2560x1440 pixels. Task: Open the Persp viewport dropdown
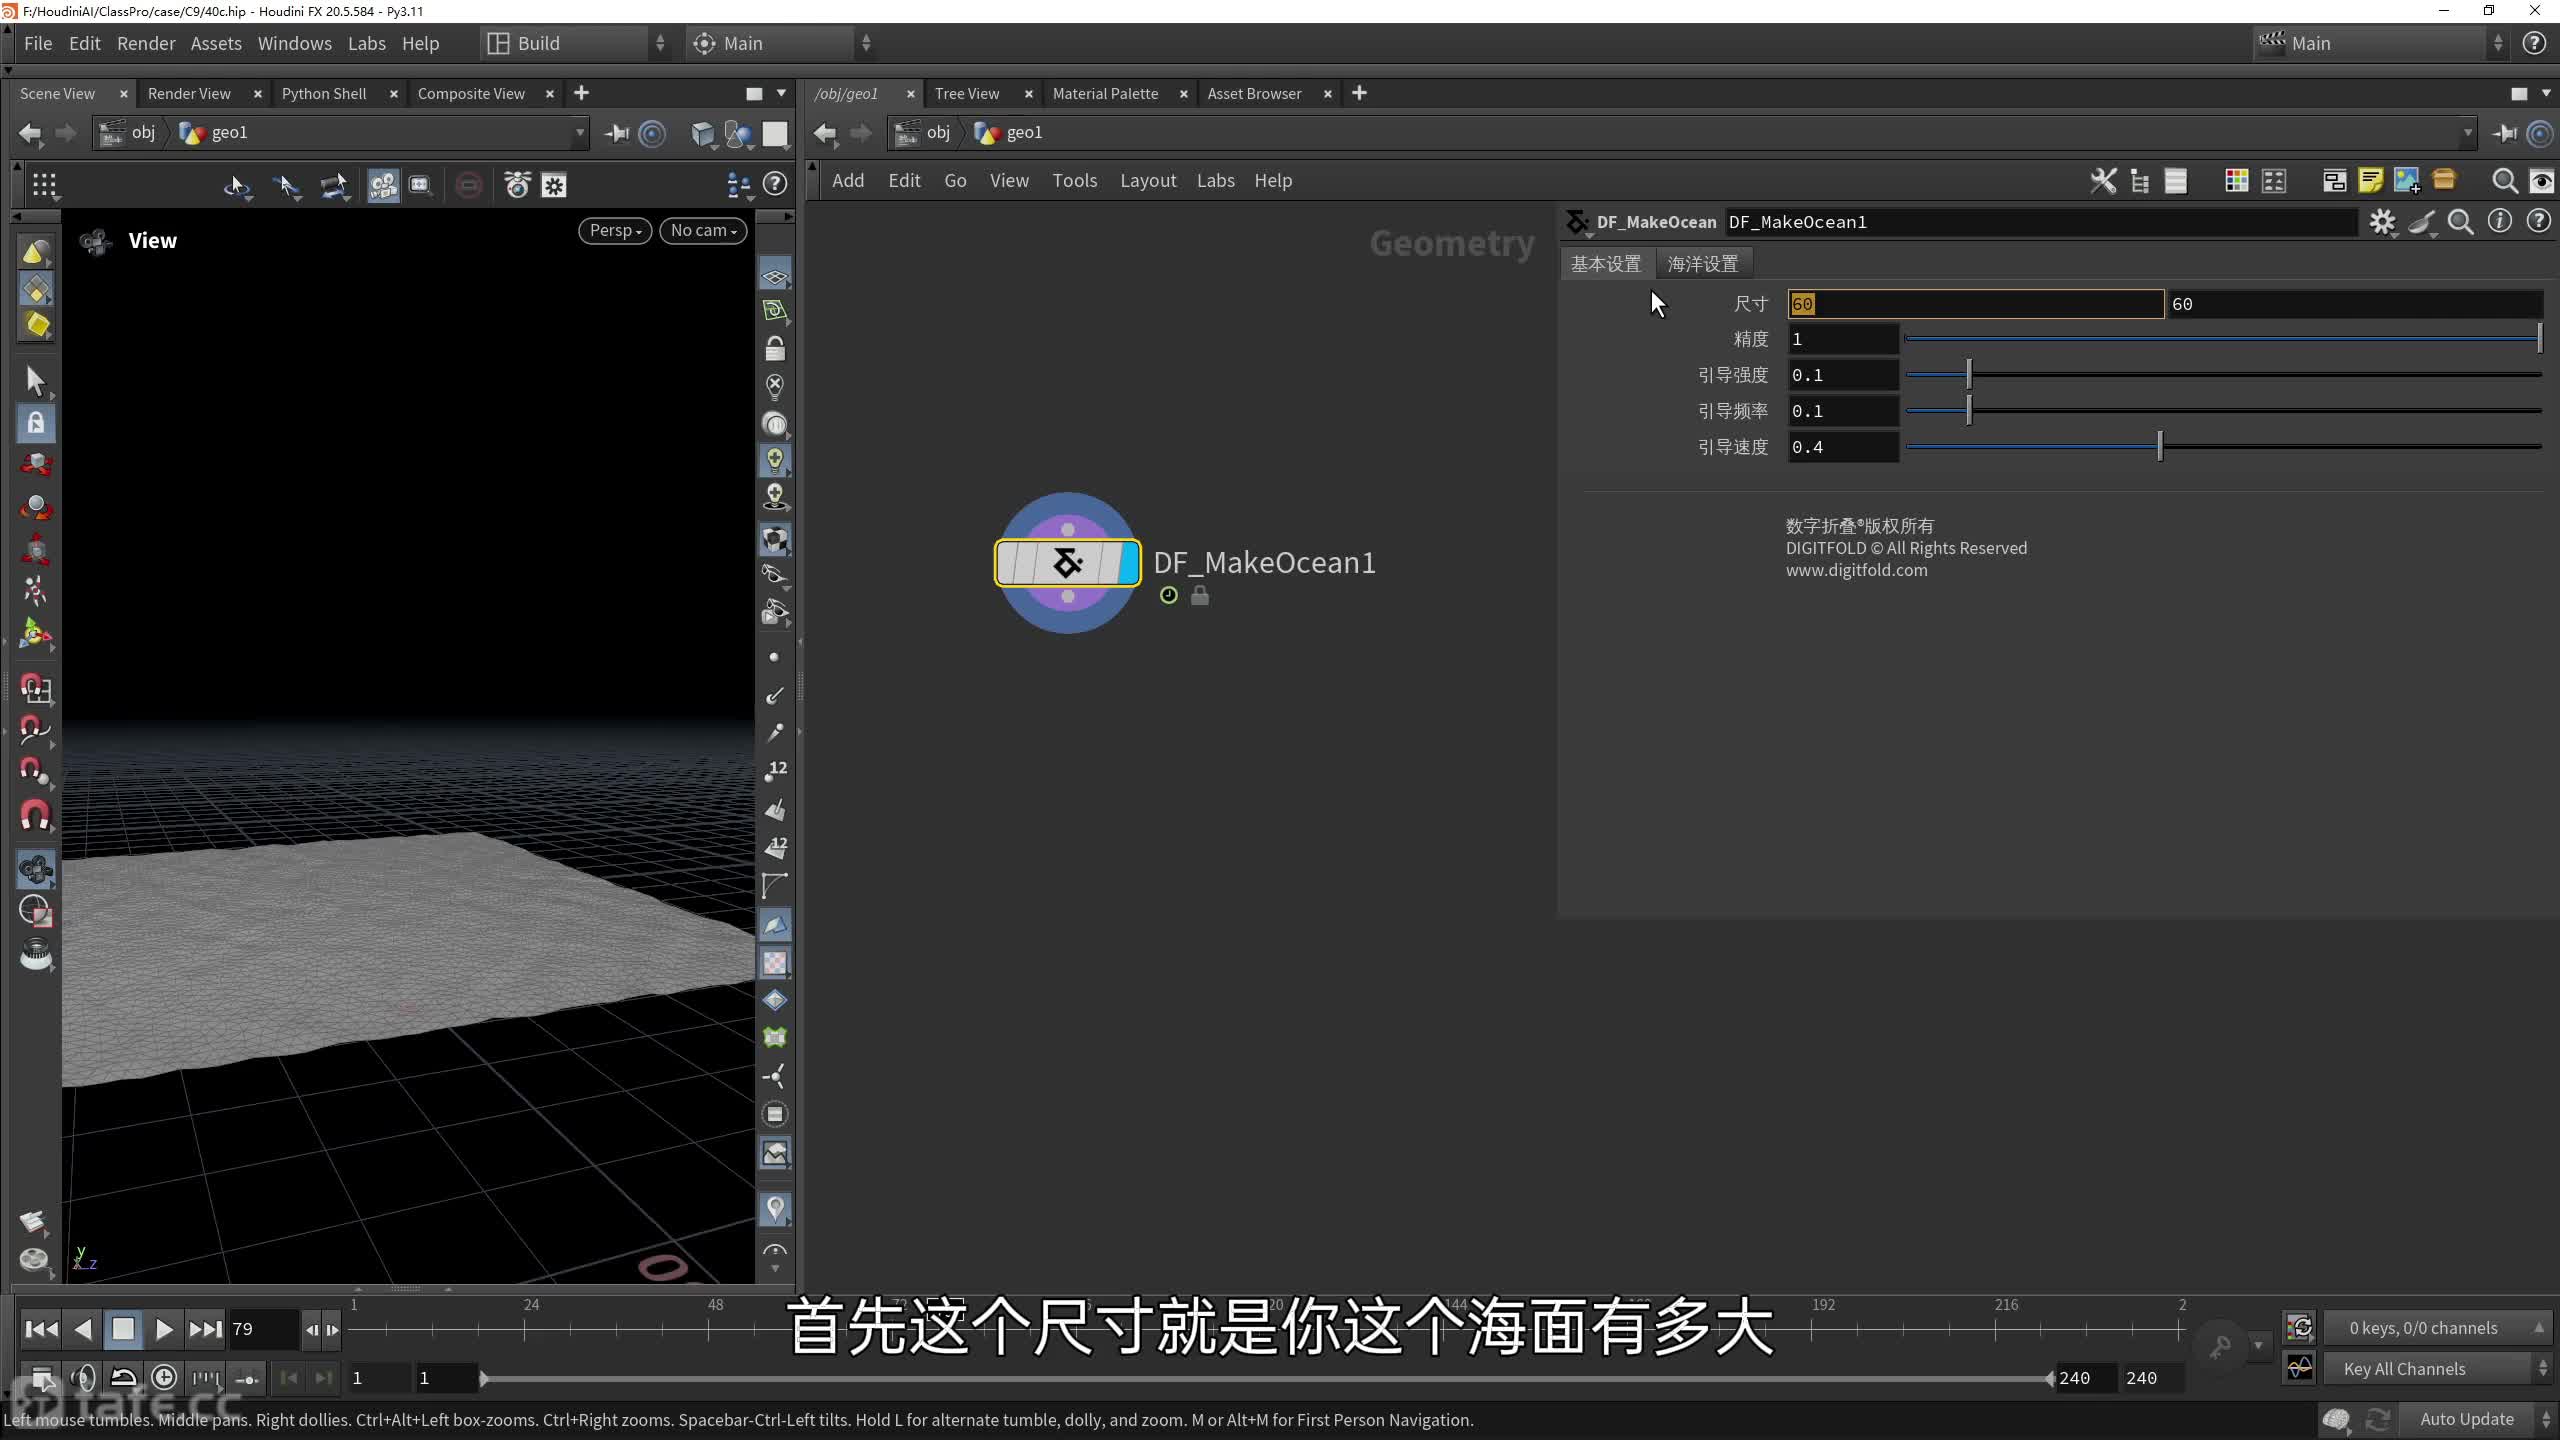614,231
